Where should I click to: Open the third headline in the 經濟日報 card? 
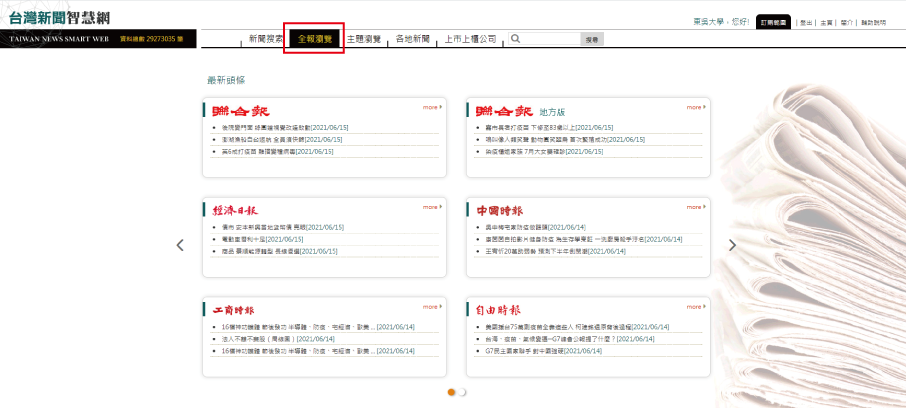[280, 251]
